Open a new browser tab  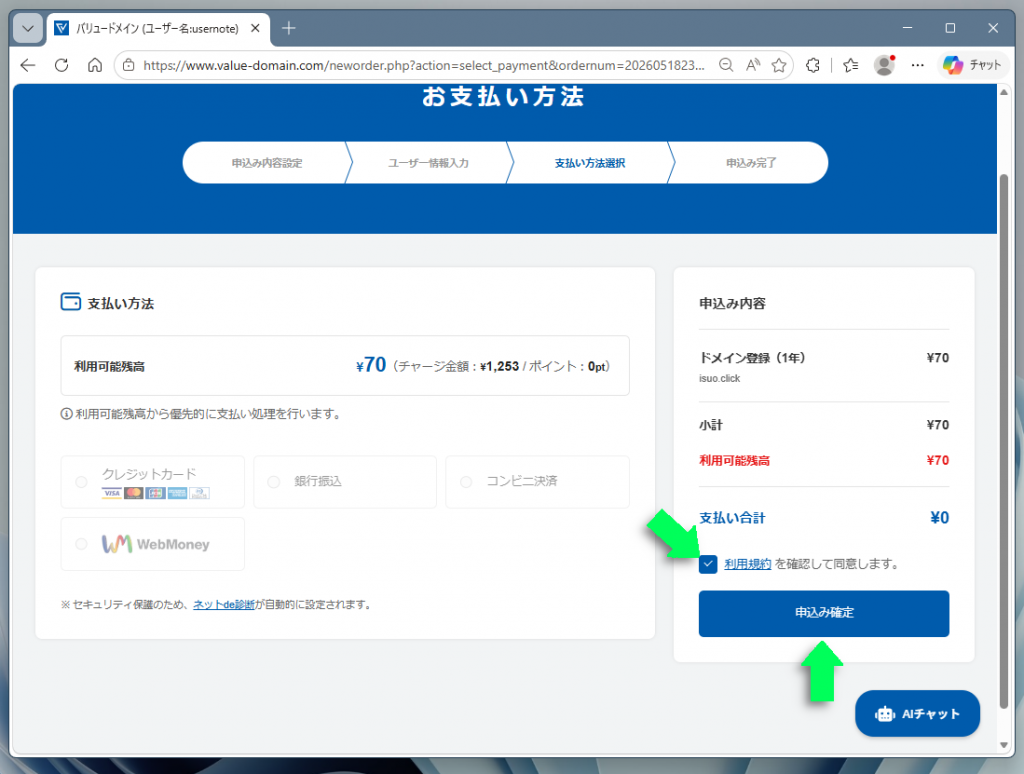click(289, 28)
